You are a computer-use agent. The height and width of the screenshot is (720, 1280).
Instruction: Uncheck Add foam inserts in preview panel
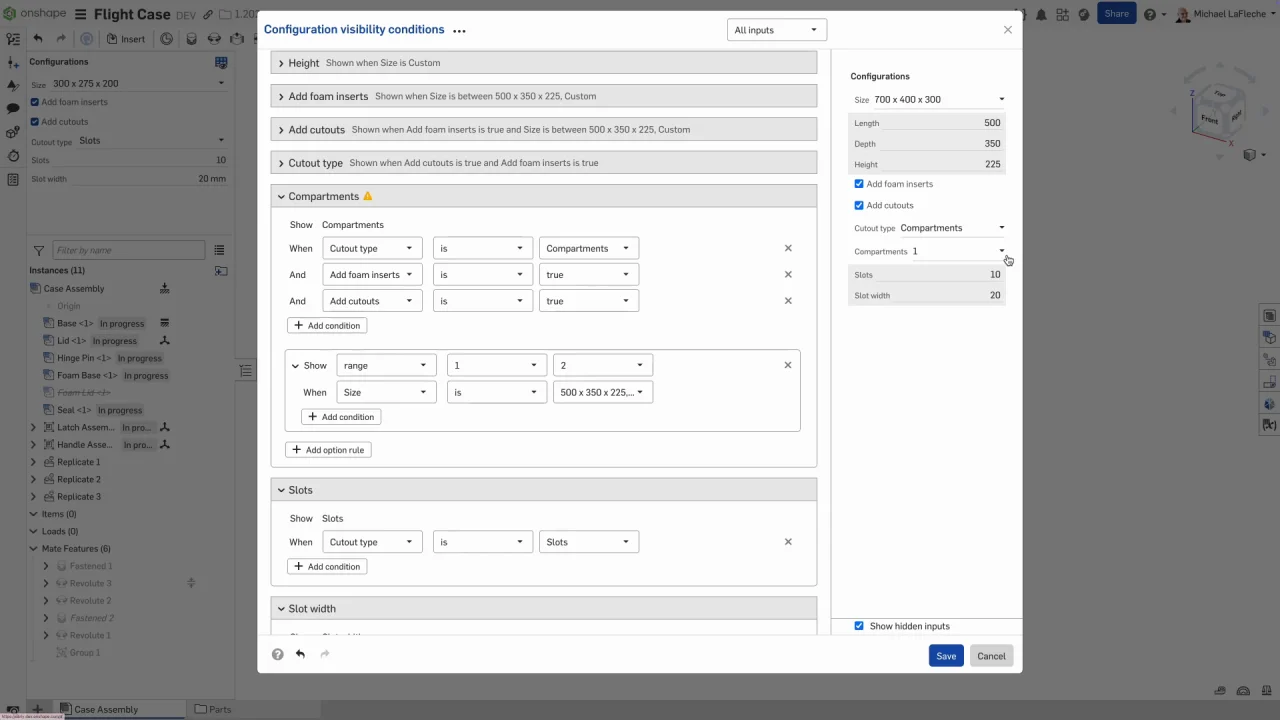coord(859,184)
